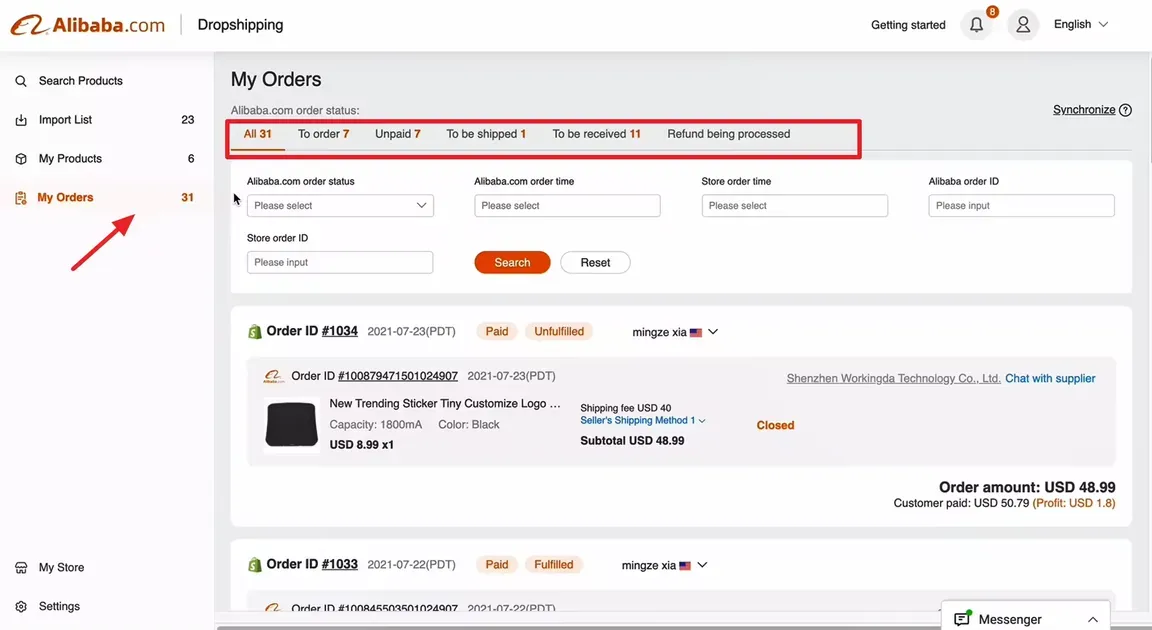Image resolution: width=1152 pixels, height=630 pixels.
Task: Open store Order ID #1033 link
Action: pos(339,564)
